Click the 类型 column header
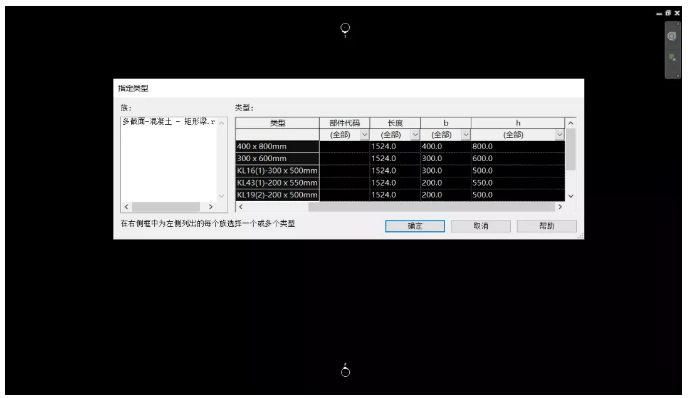Screen dimensions: 688x398 tap(277, 123)
